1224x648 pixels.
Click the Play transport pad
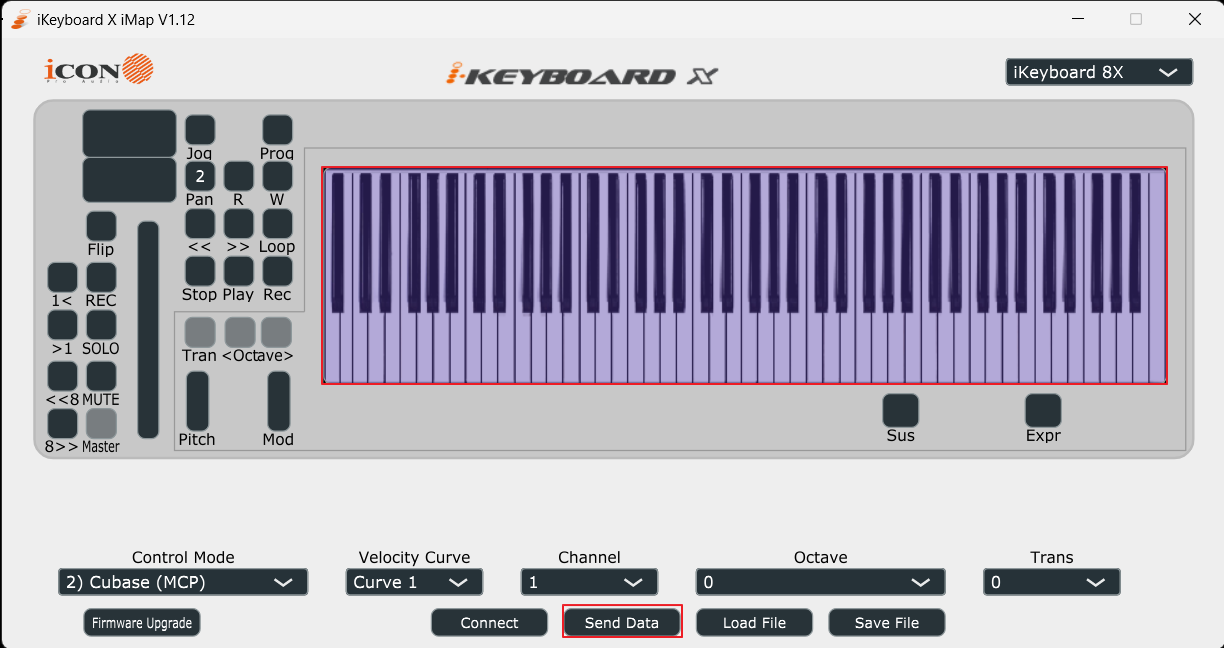coord(238,271)
